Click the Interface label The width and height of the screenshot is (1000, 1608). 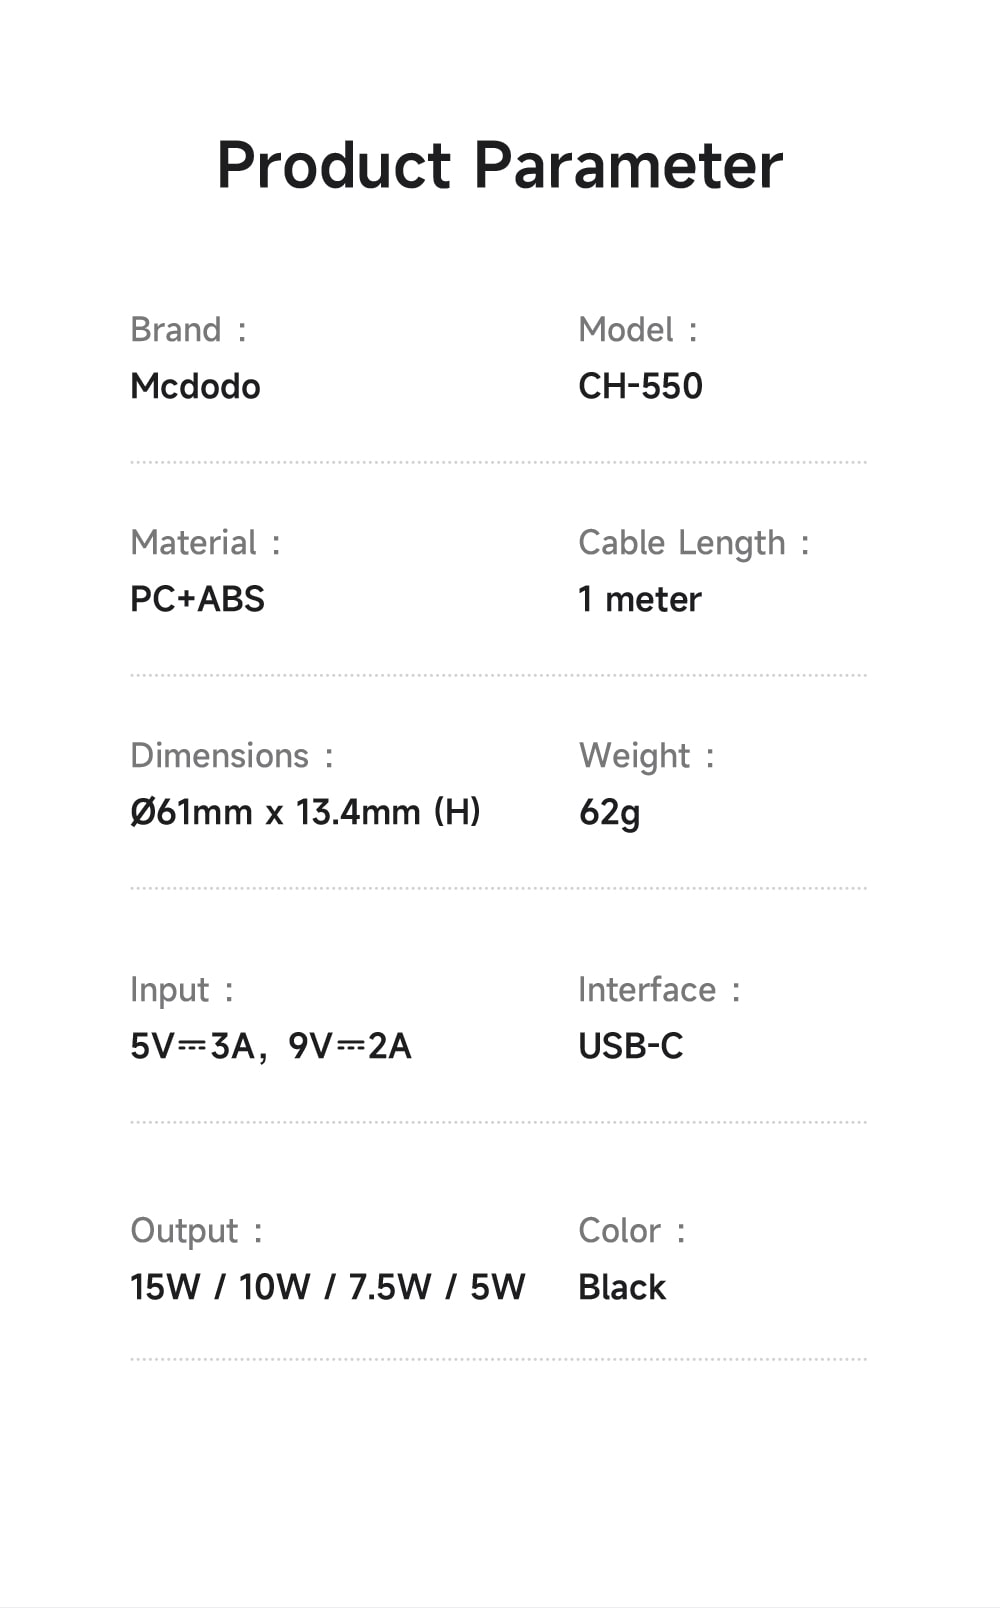coord(647,989)
